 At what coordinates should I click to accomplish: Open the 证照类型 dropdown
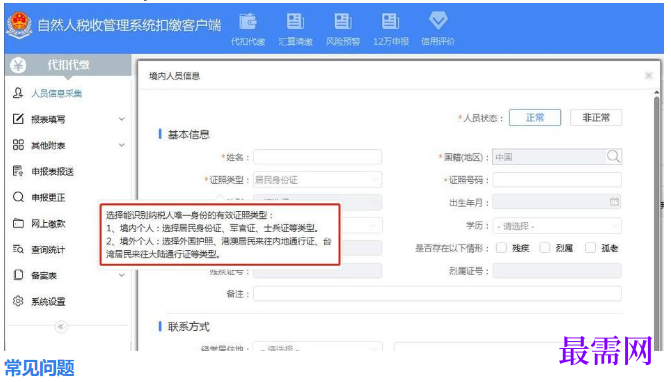tap(318, 180)
